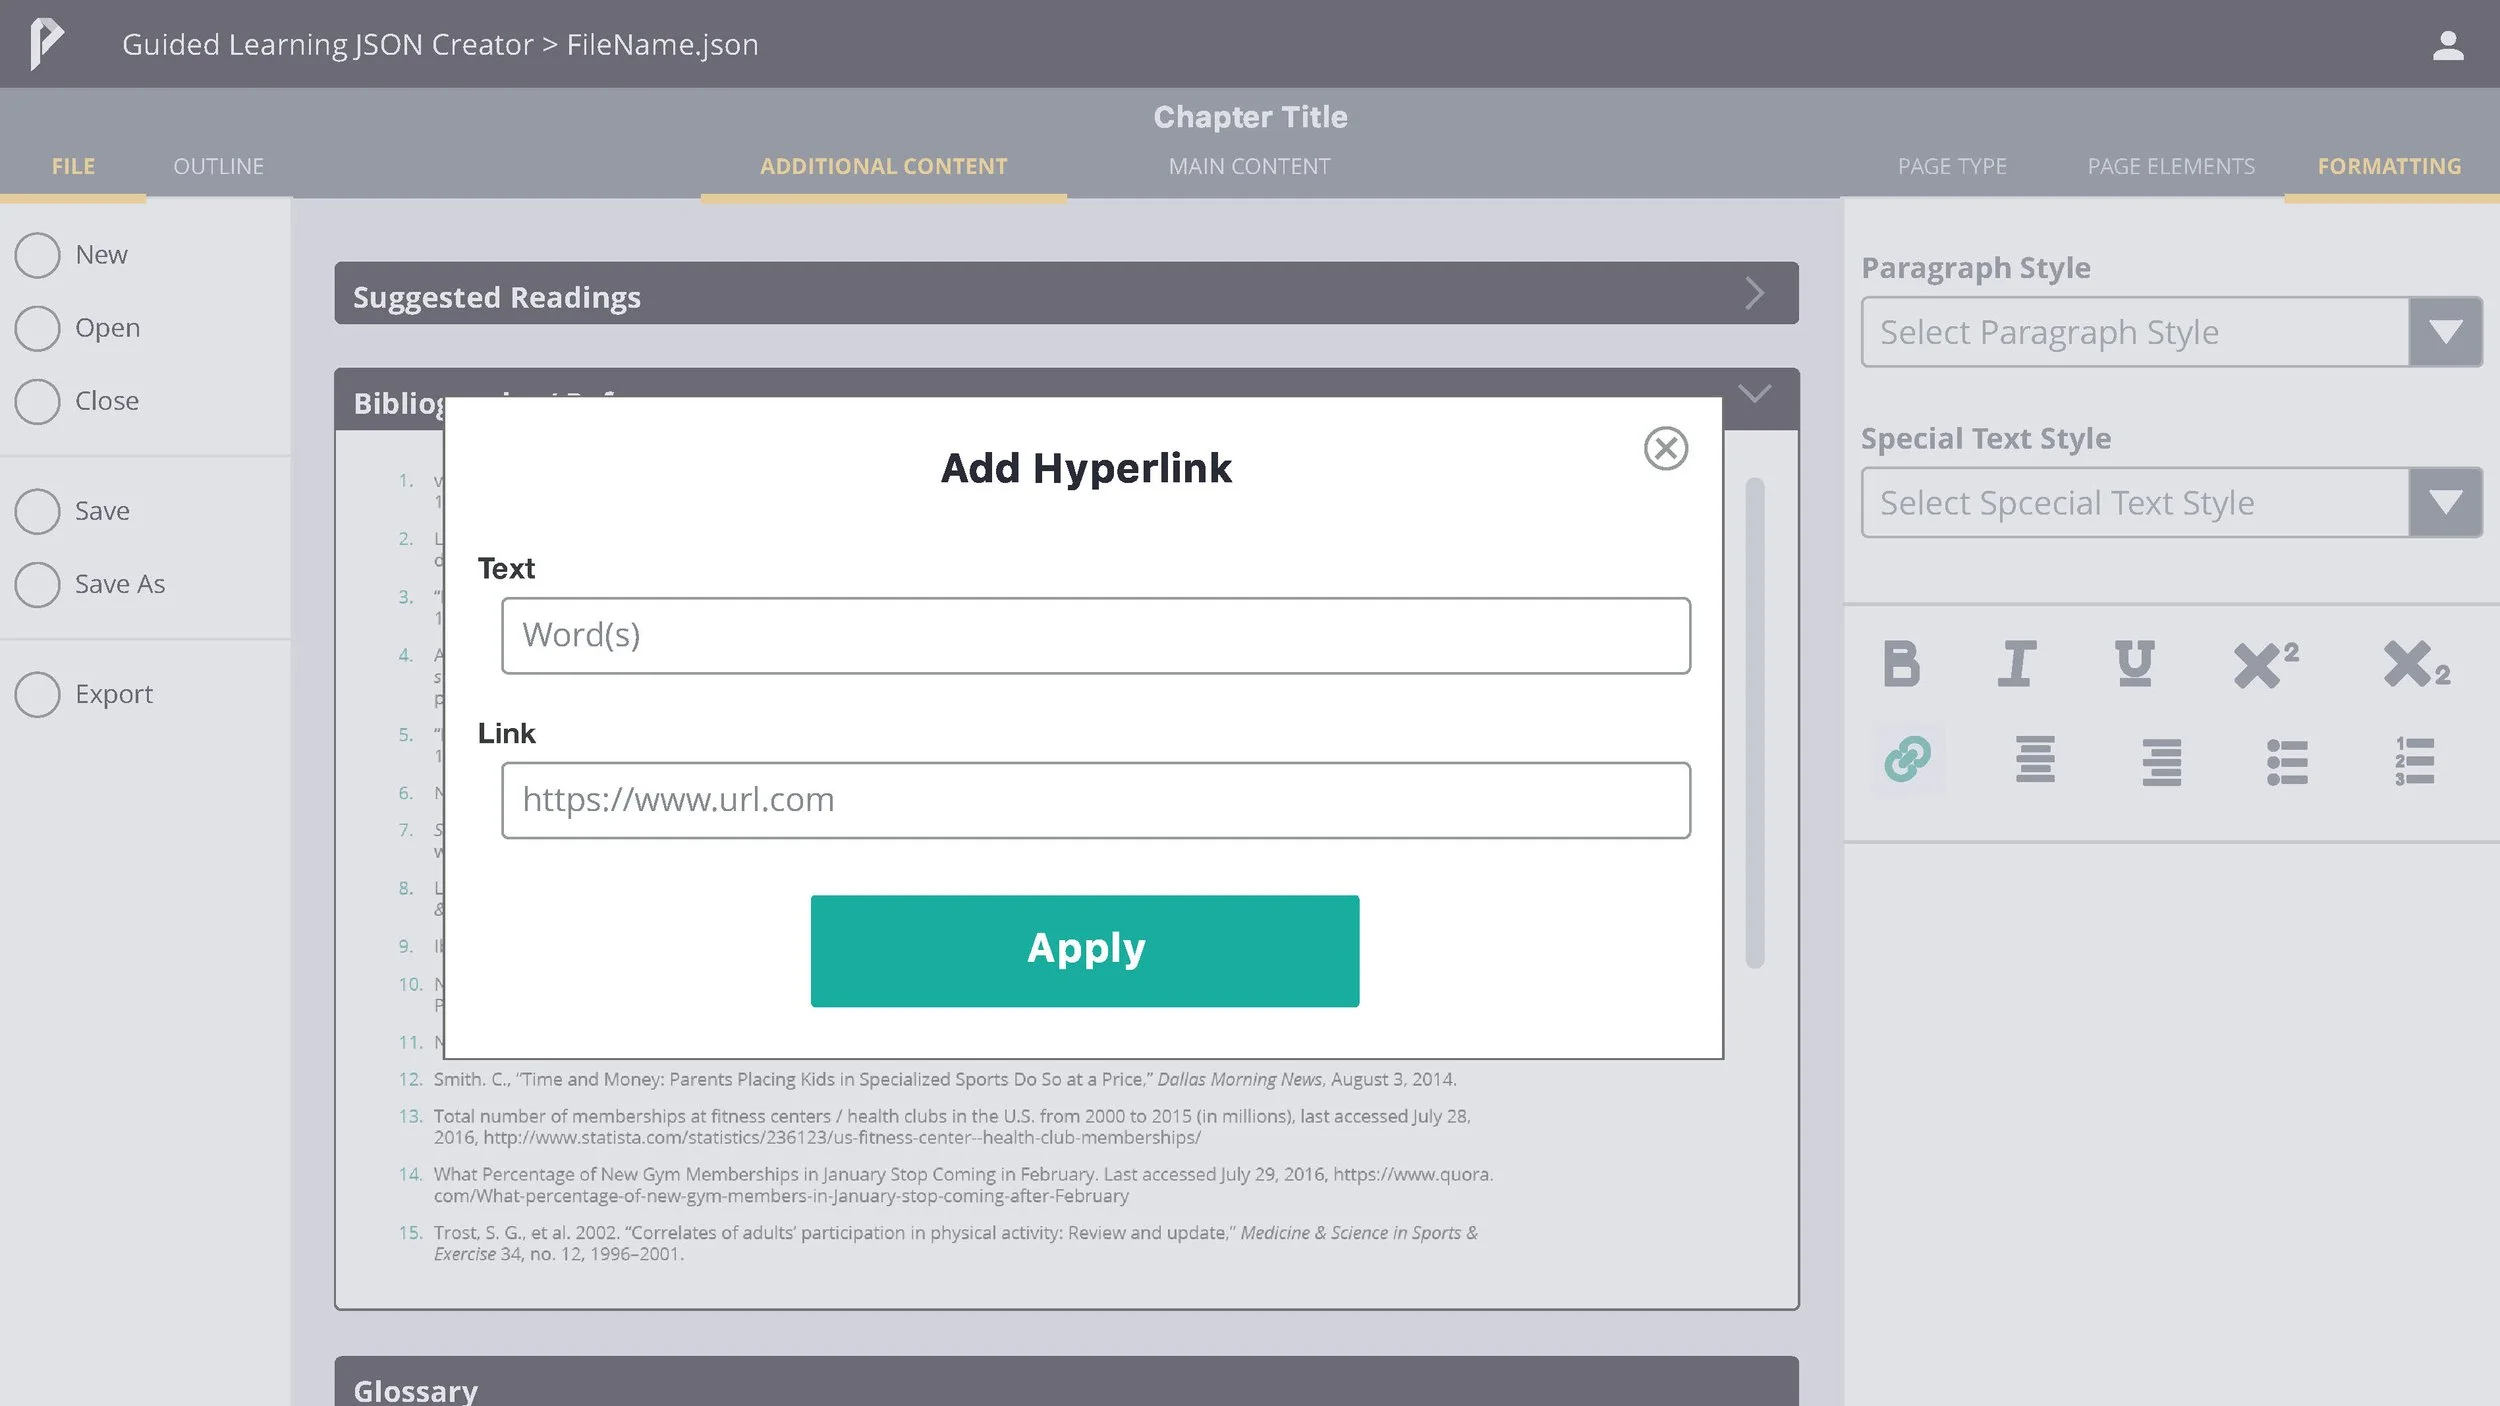2500x1406 pixels.
Task: Select the New radio button
Action: (x=38, y=255)
